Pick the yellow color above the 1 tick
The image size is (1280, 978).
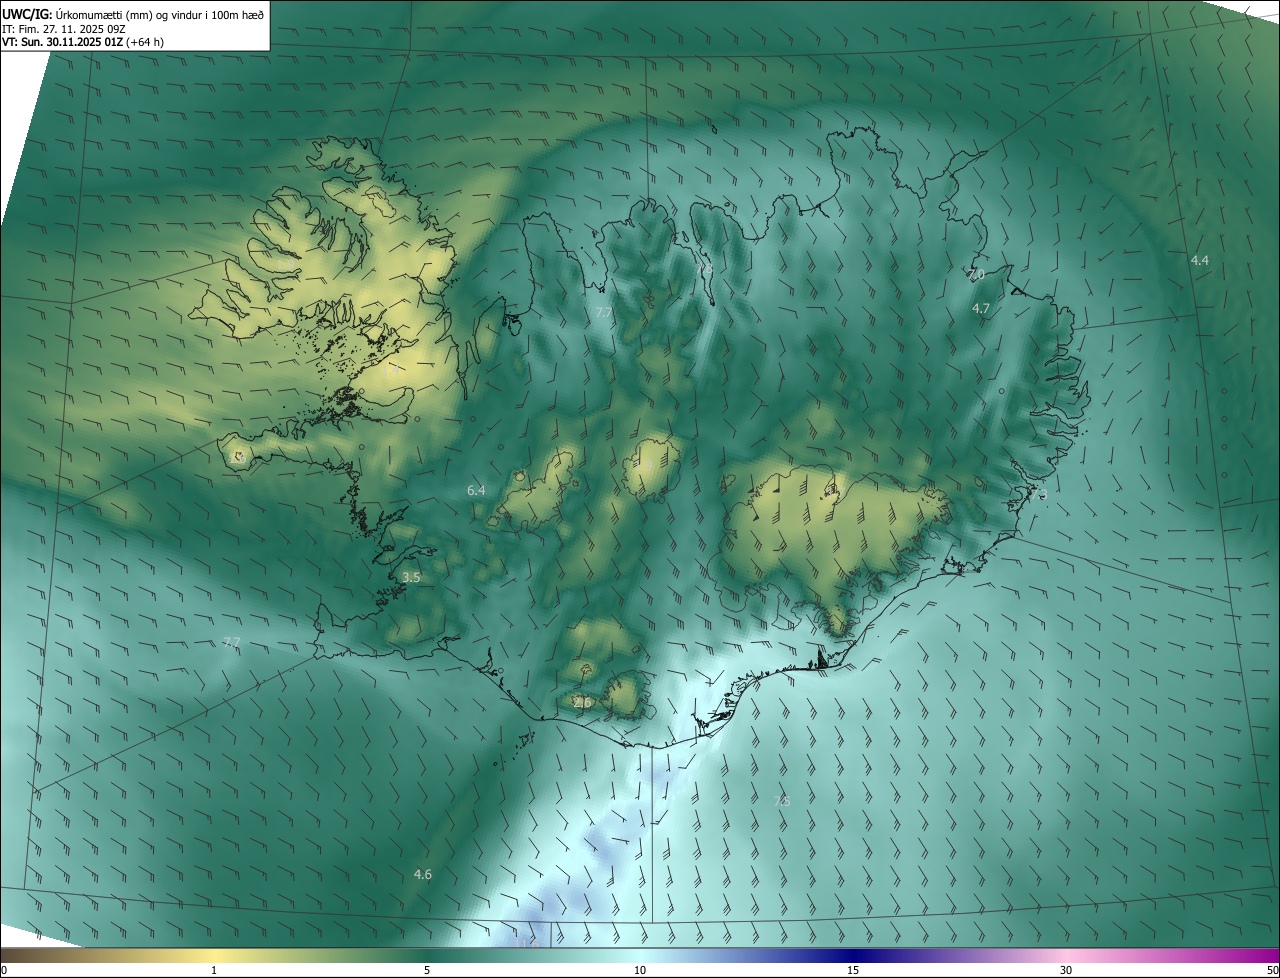pos(214,955)
